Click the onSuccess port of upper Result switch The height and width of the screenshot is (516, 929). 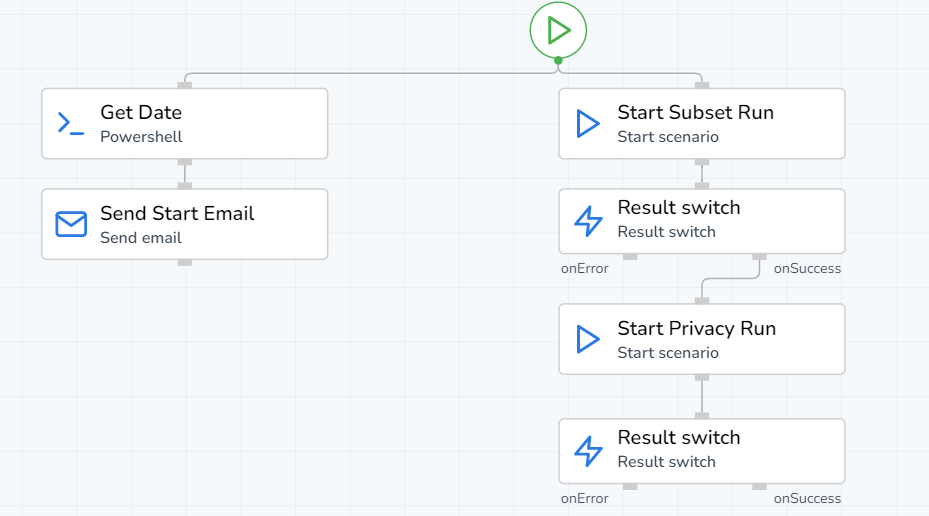(x=760, y=257)
